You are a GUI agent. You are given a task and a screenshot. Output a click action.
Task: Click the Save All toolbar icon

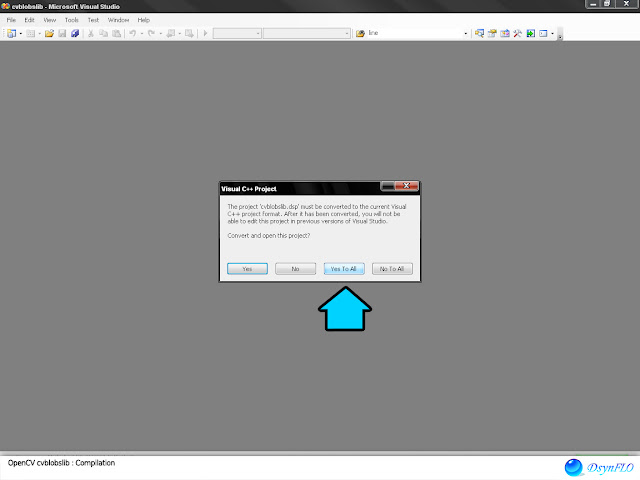(75, 33)
